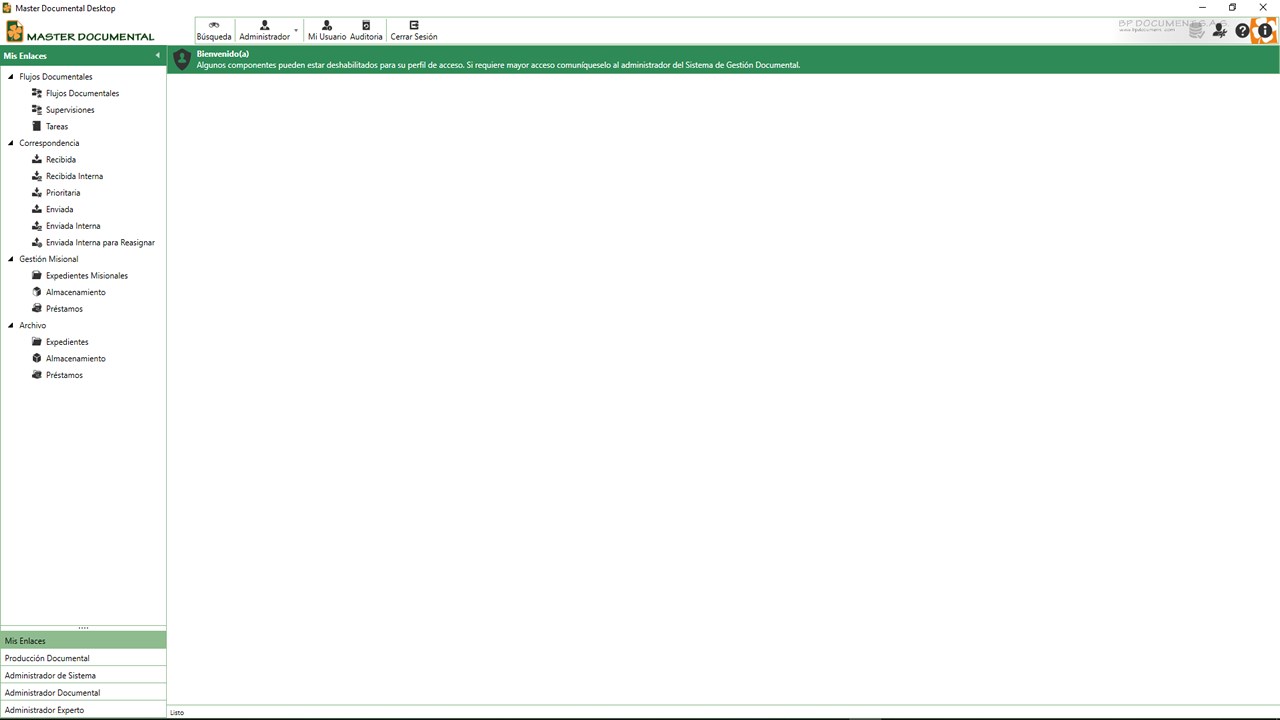
Task: Select the Gestión Misional group header
Action: click(x=49, y=259)
